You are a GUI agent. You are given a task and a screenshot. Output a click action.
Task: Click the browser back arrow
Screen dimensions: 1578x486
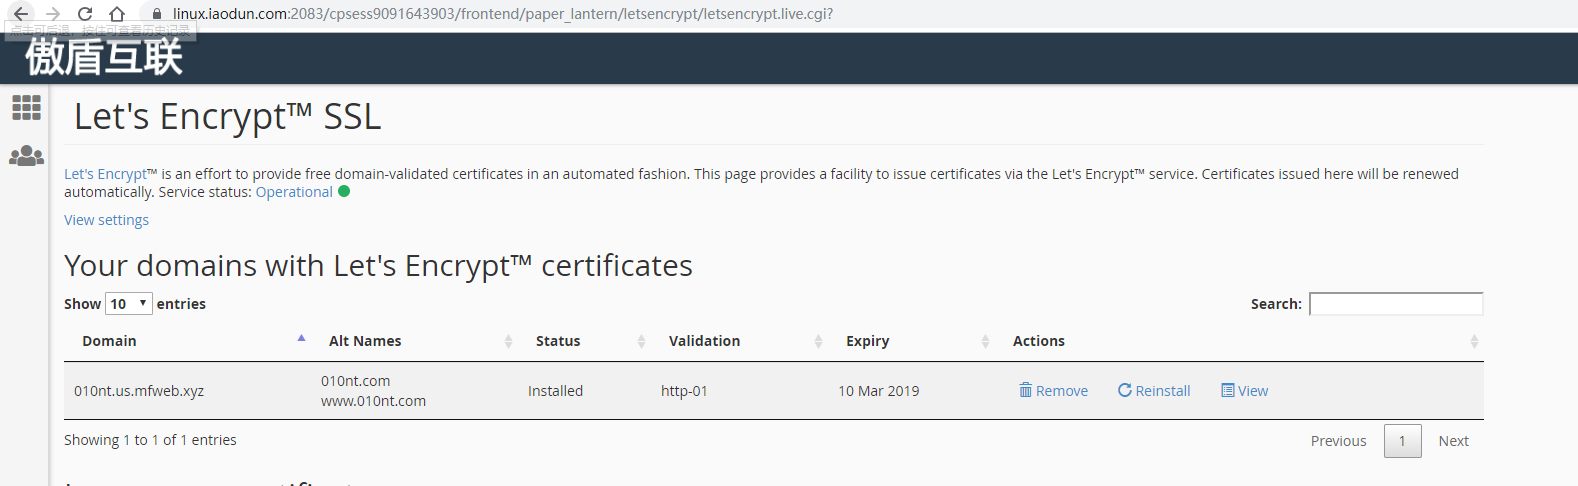pyautogui.click(x=21, y=14)
